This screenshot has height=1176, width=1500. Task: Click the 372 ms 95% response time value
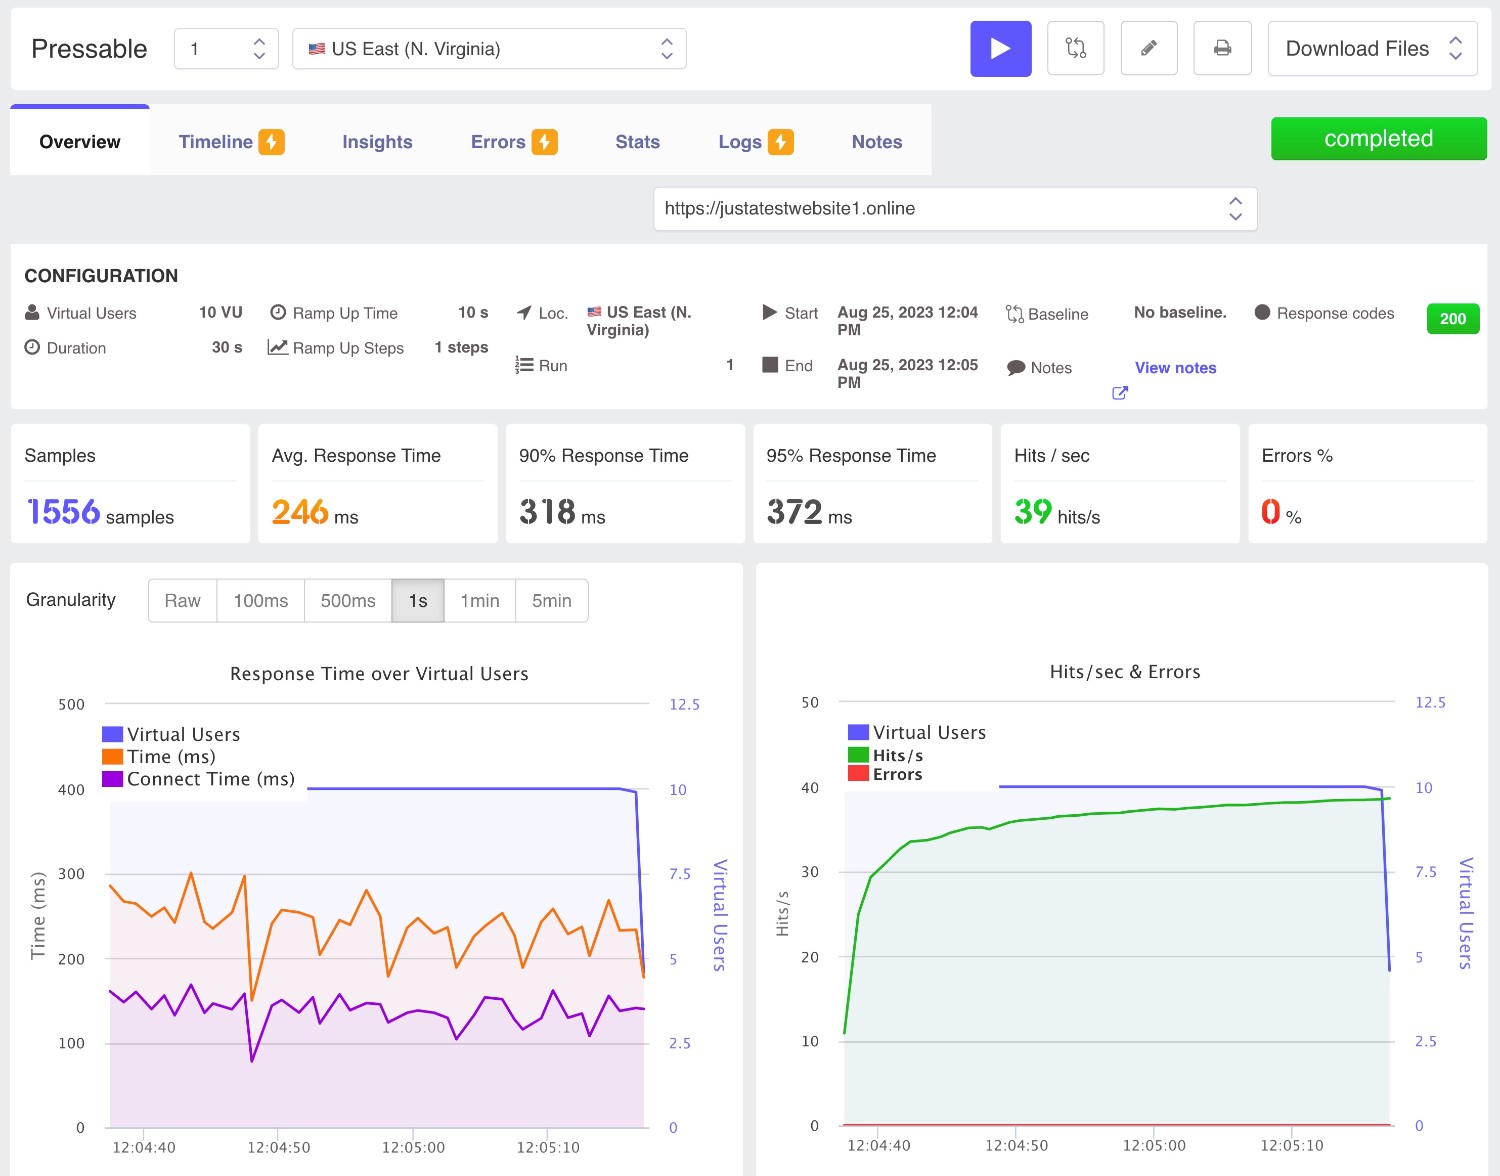(x=809, y=512)
